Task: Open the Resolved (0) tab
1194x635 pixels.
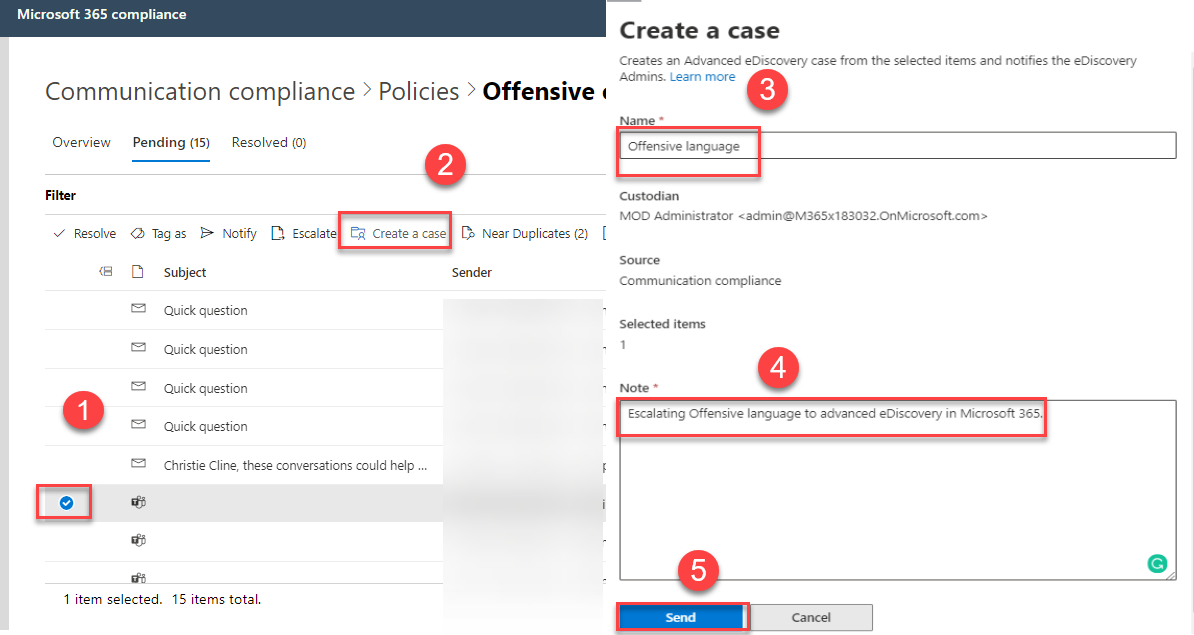Action: (268, 143)
